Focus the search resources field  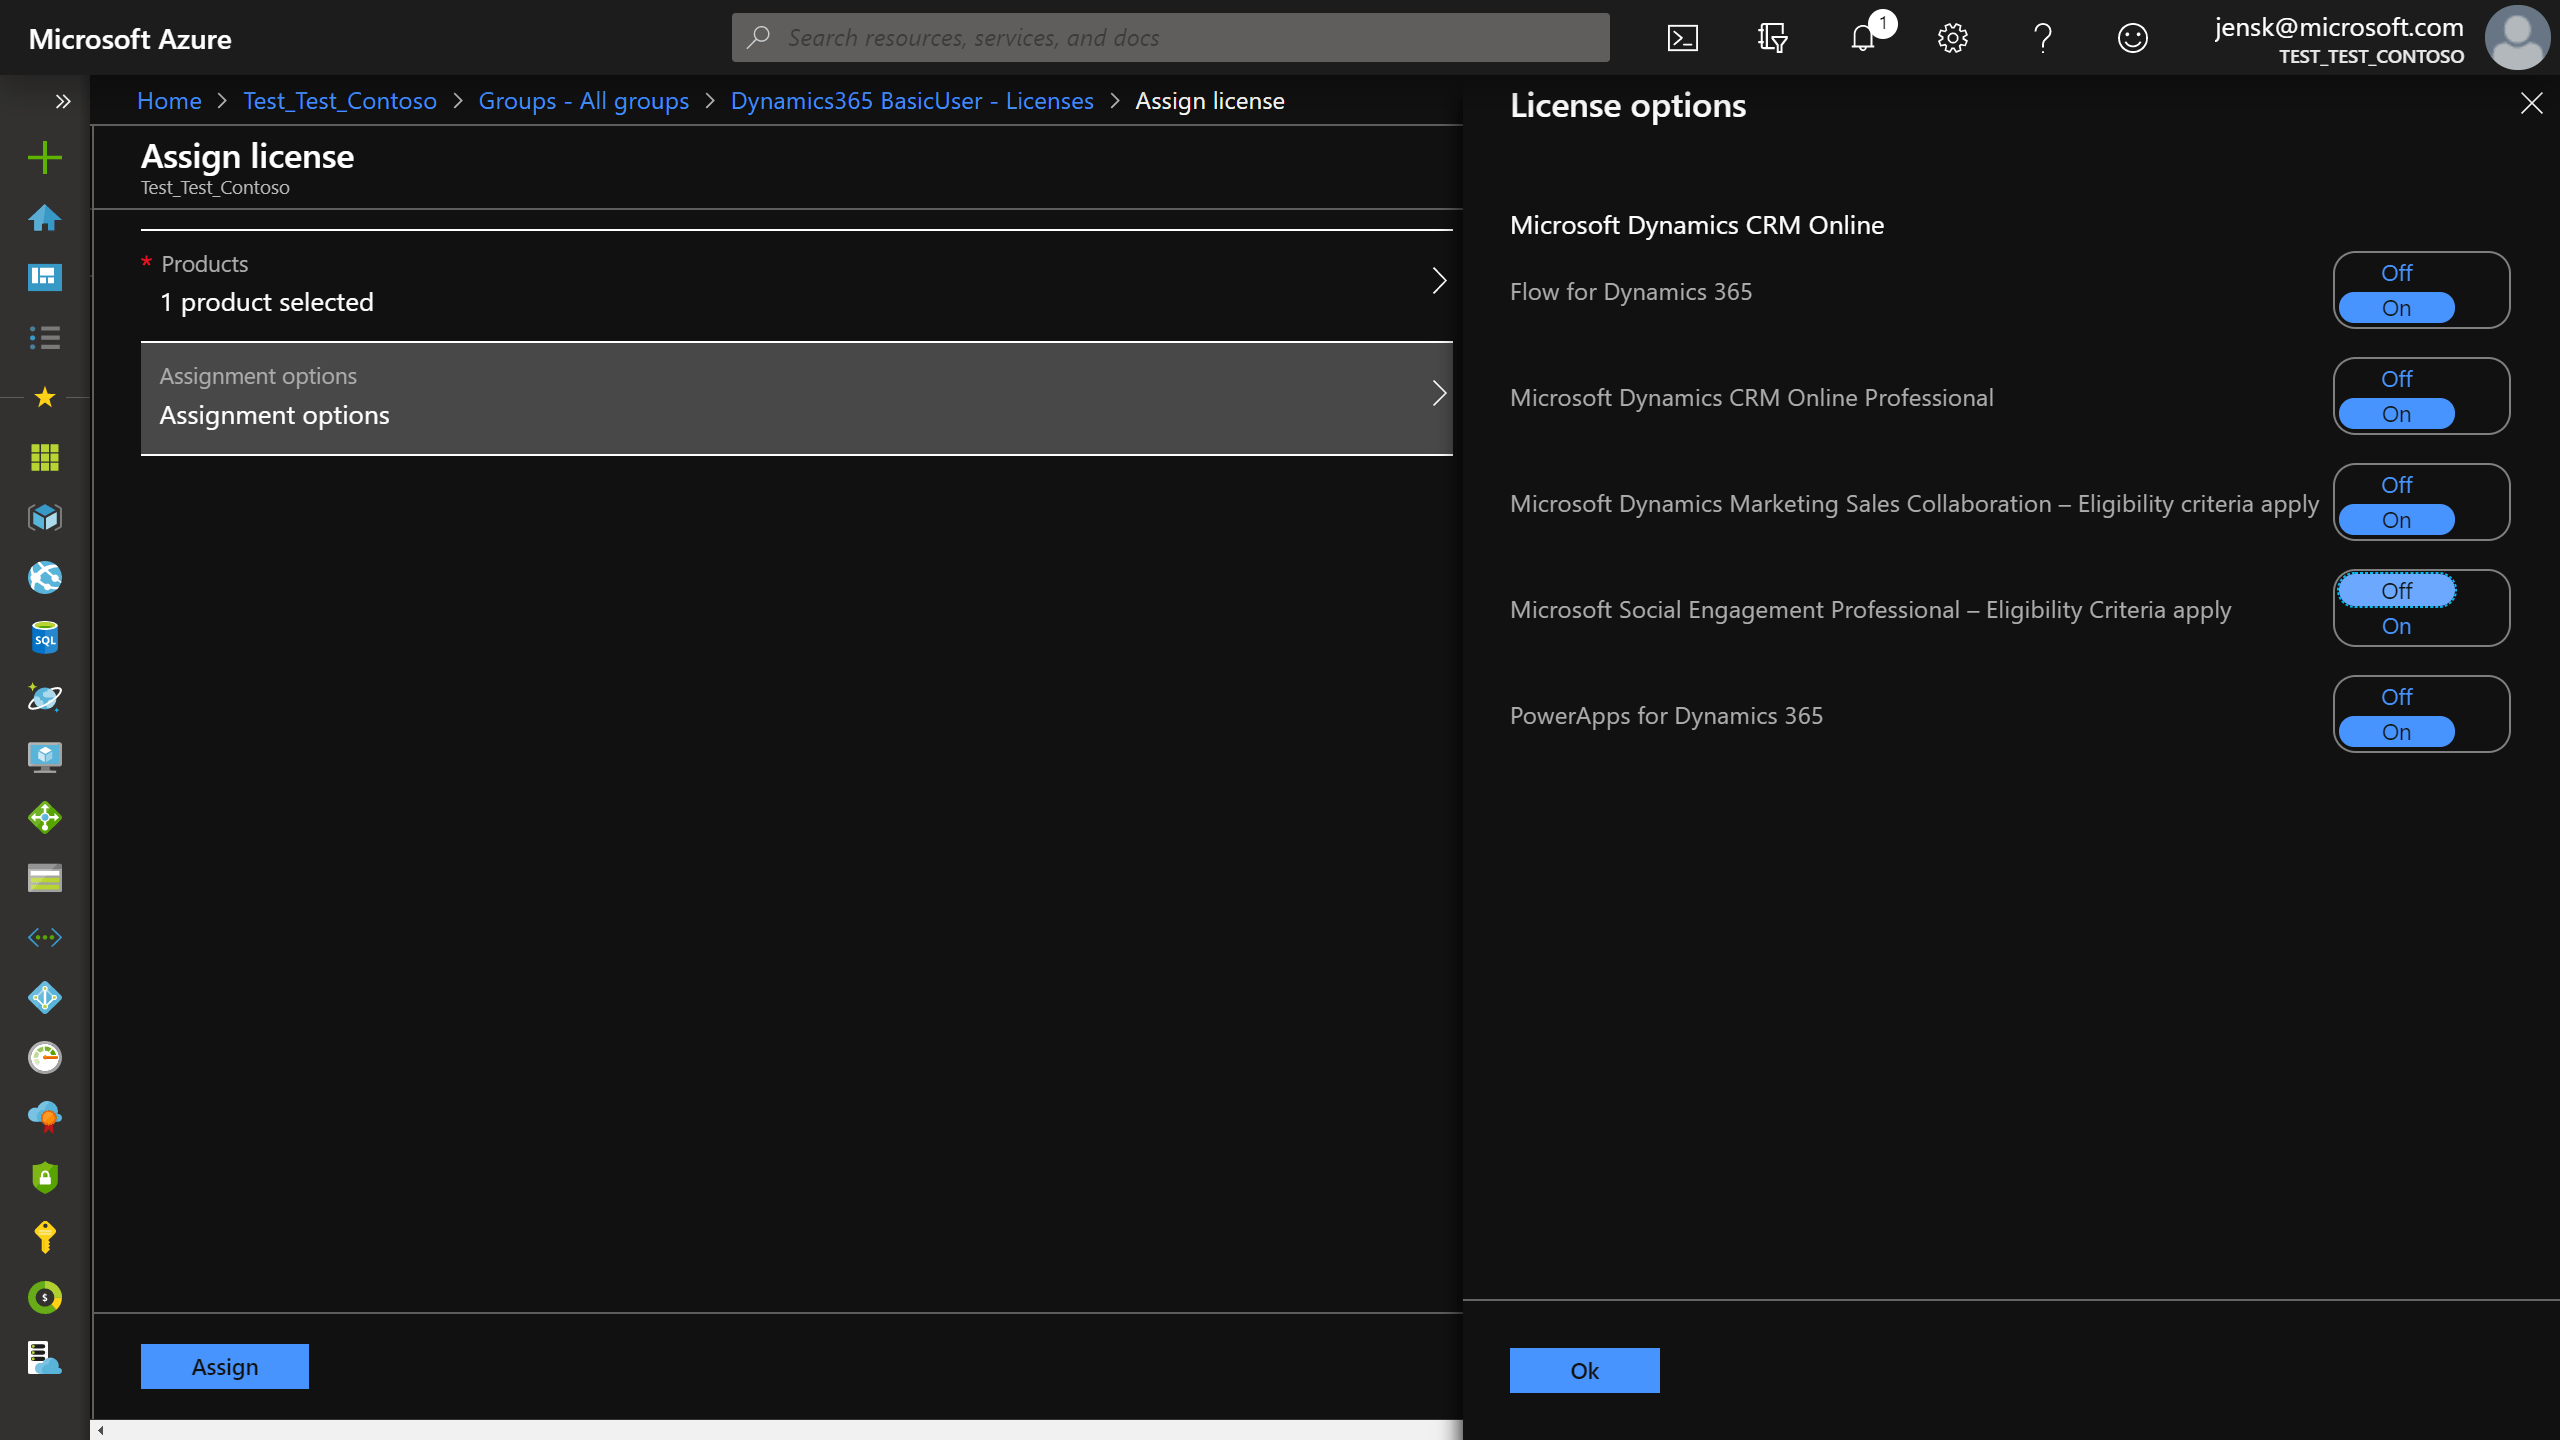[1170, 38]
